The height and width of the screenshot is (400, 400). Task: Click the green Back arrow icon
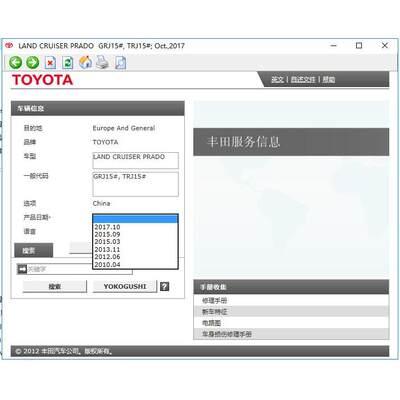15,62
